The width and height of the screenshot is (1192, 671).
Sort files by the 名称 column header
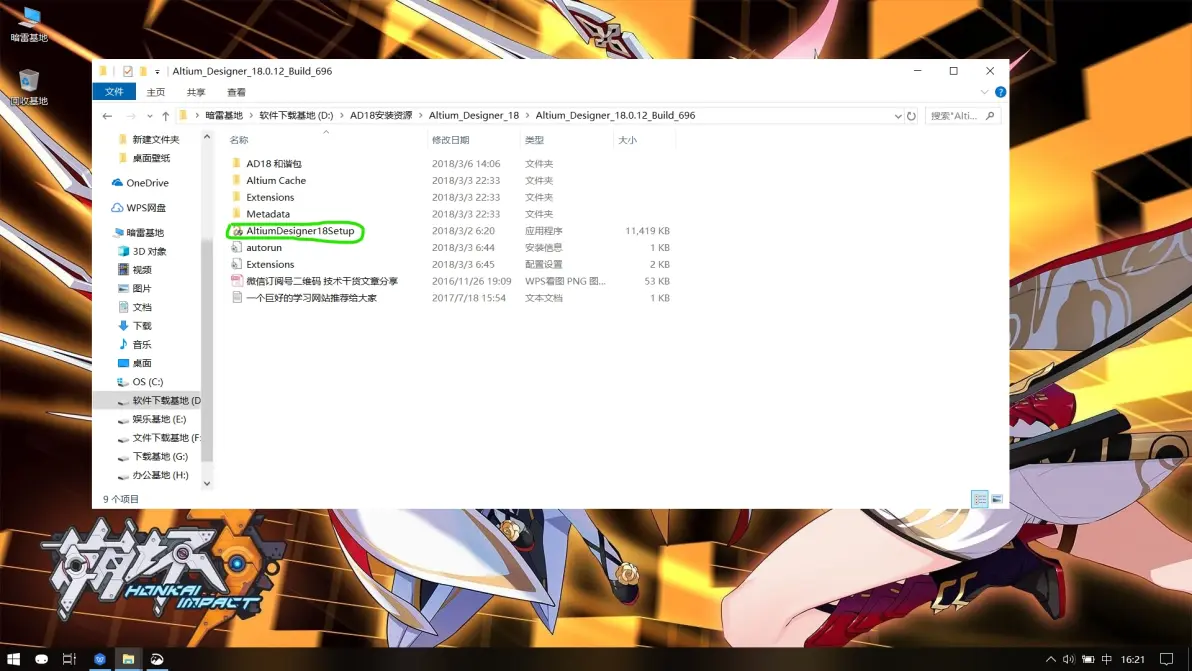[x=327, y=140]
